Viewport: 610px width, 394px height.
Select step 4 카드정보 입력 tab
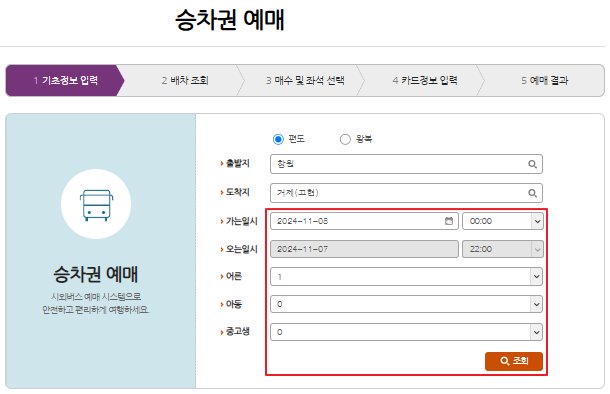(425, 81)
